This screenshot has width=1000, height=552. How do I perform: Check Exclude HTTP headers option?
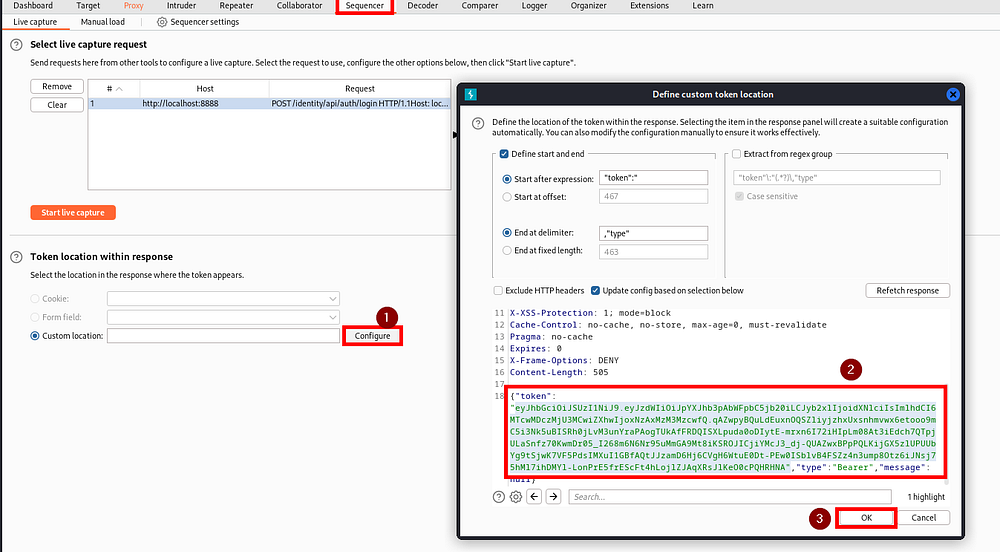498,291
